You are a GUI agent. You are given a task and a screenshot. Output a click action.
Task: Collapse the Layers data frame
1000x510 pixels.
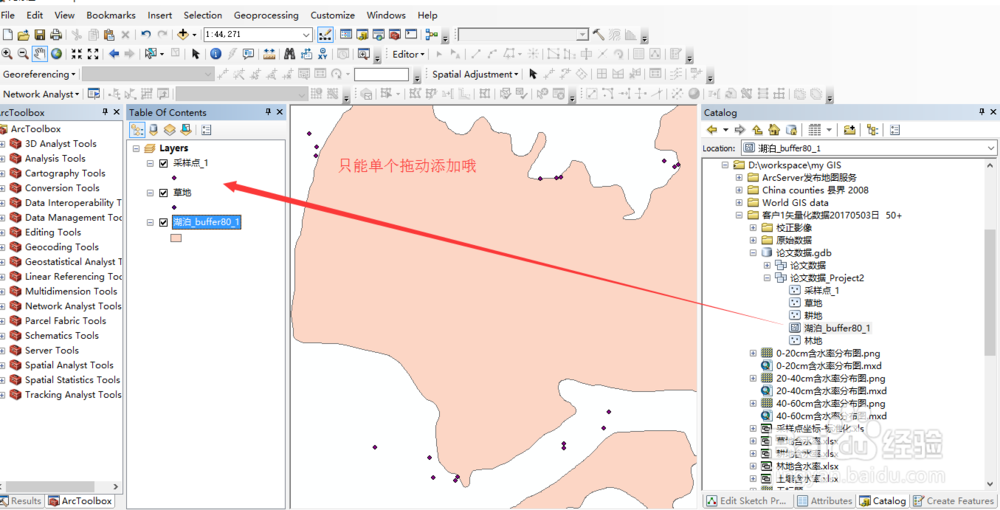click(136, 149)
